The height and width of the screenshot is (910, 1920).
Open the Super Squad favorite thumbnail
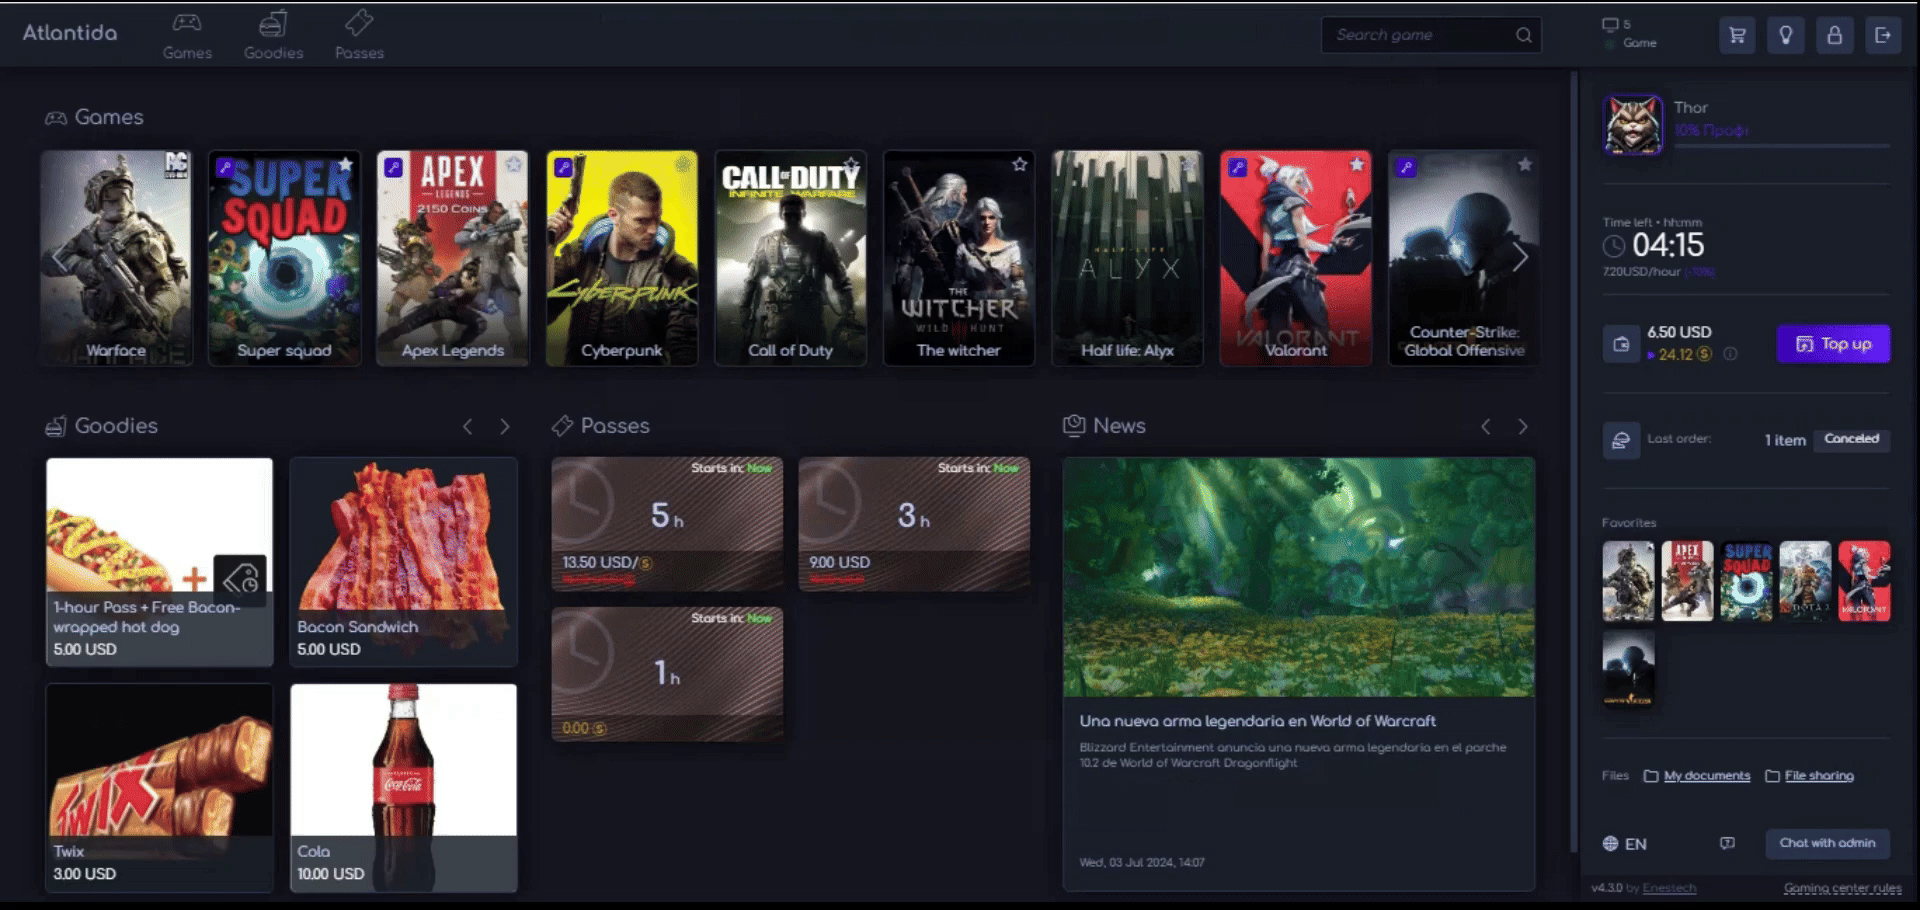1746,581
